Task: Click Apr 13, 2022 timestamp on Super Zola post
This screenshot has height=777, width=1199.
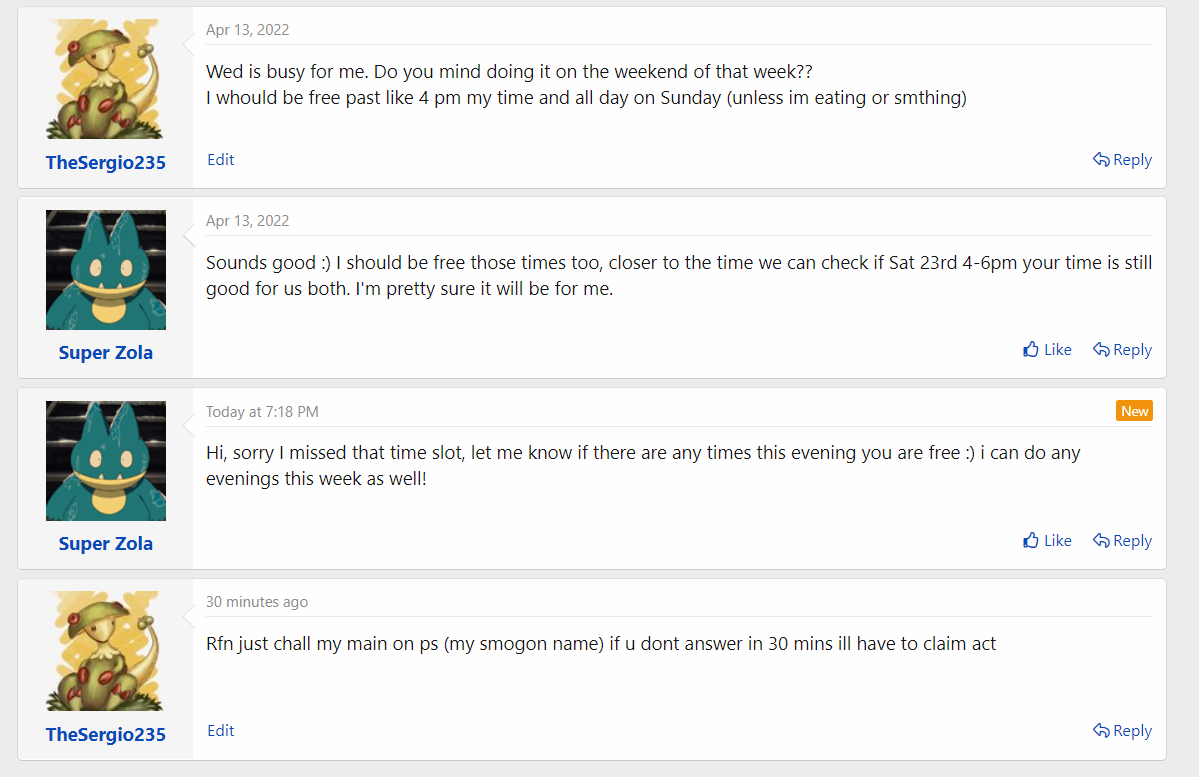Action: point(247,221)
